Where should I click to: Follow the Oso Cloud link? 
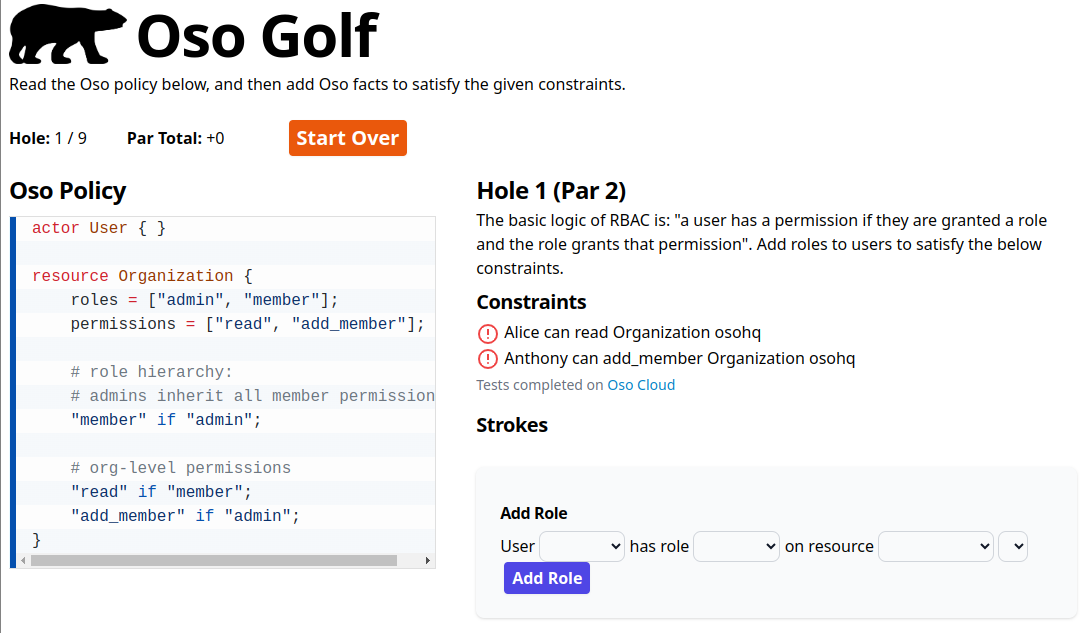click(x=641, y=385)
